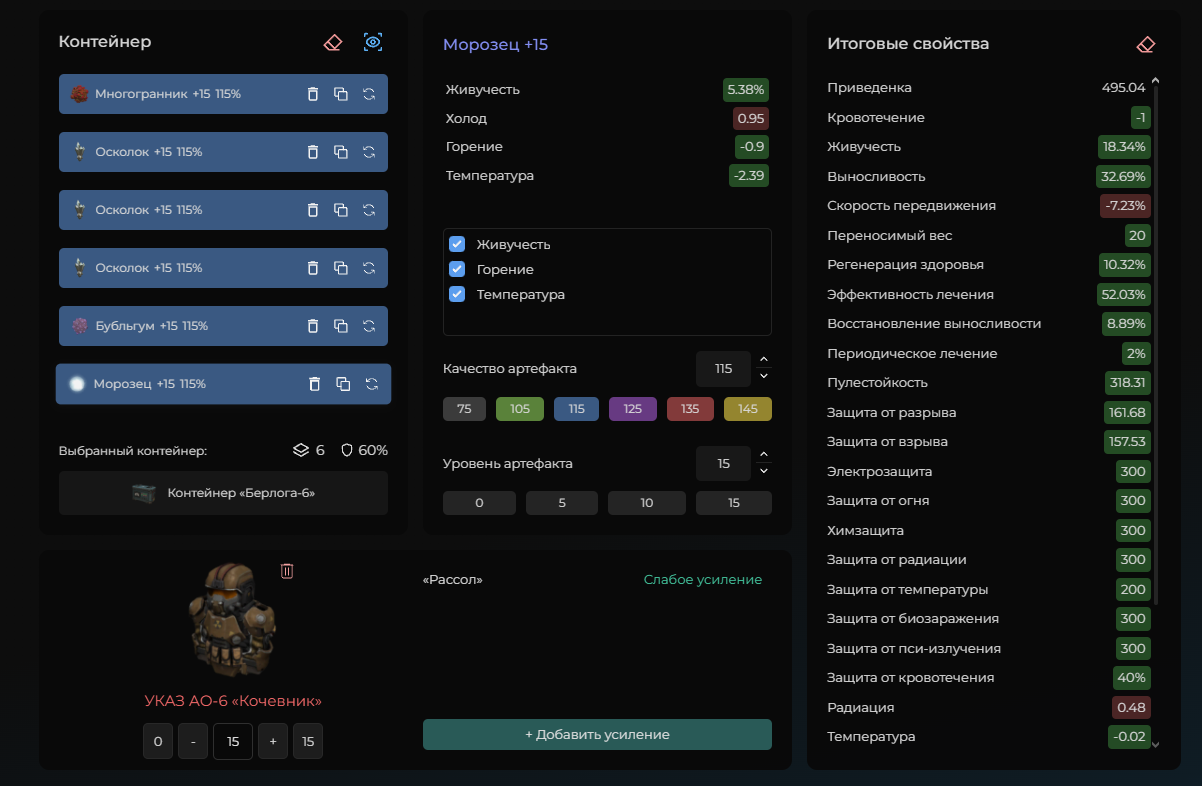1202x786 pixels.
Task: Select quality 115 blue swatch
Action: (576, 409)
